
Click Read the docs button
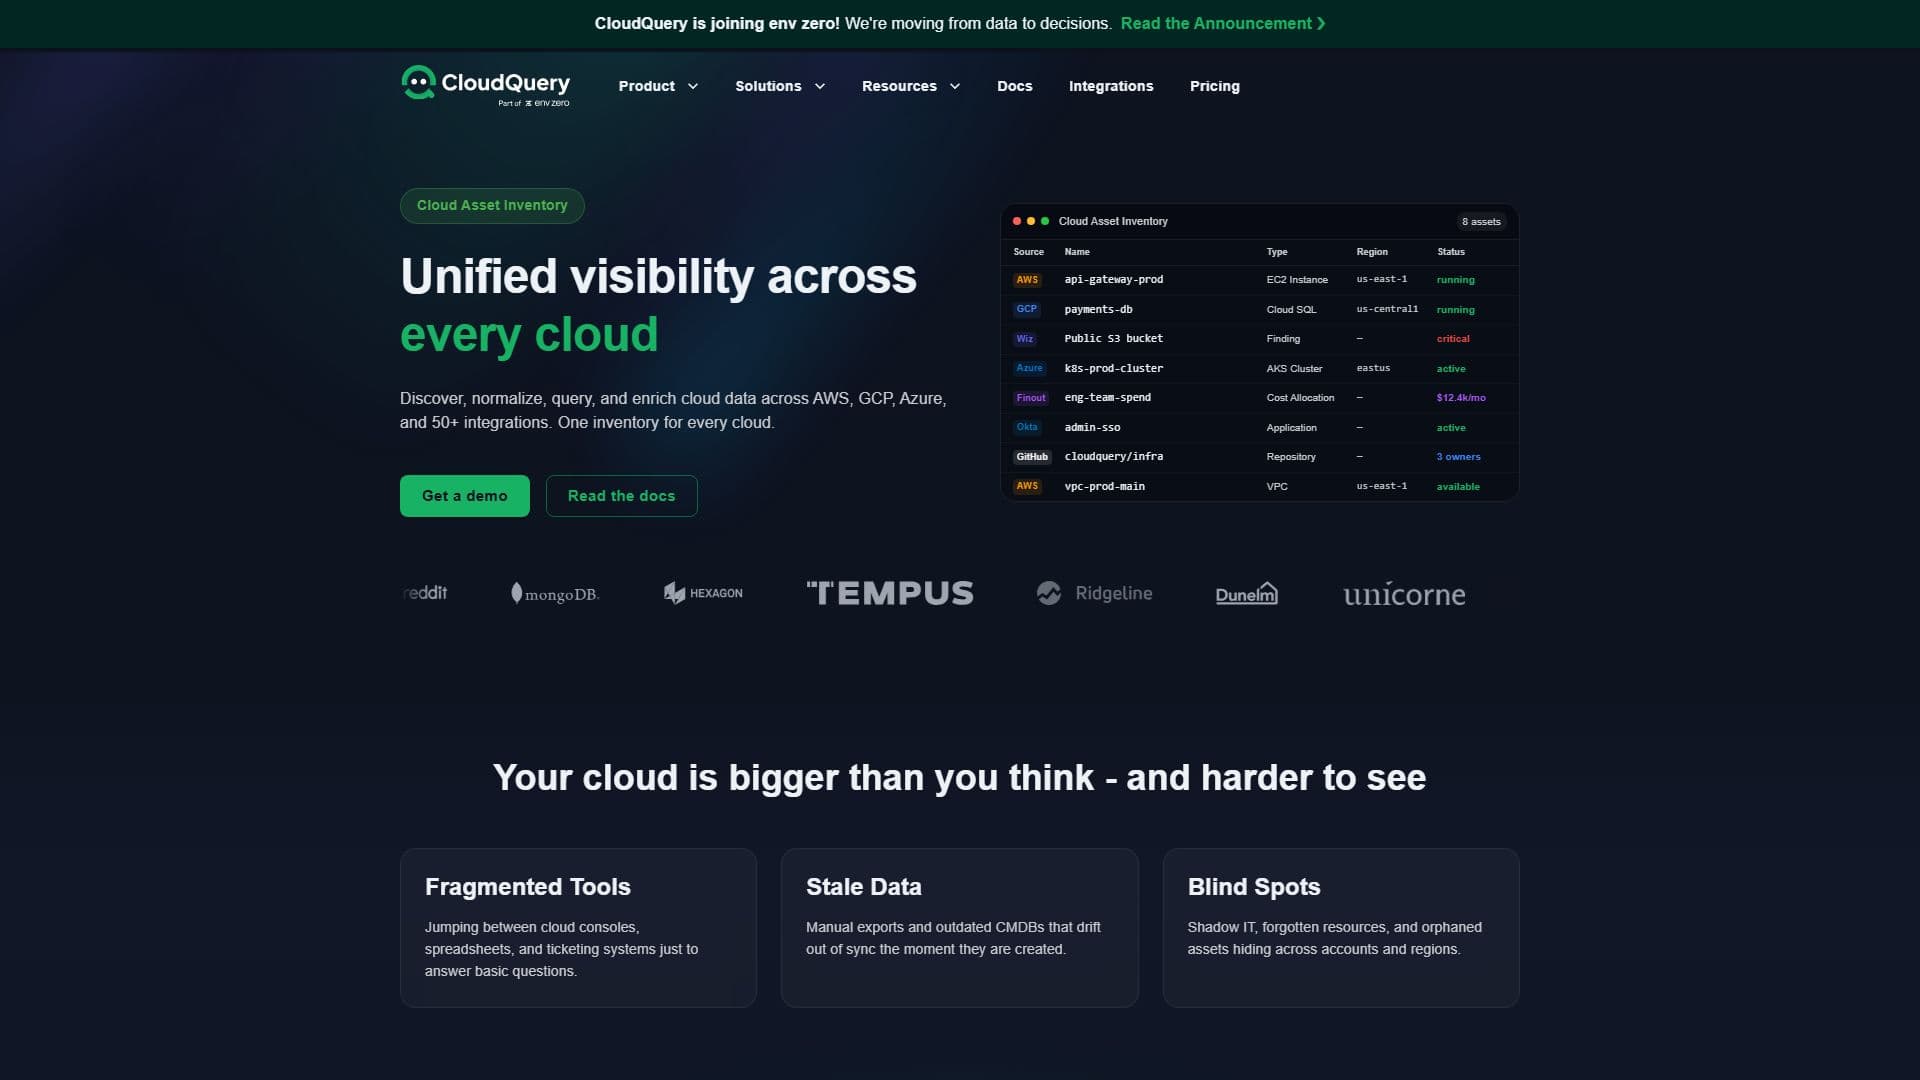(x=621, y=496)
